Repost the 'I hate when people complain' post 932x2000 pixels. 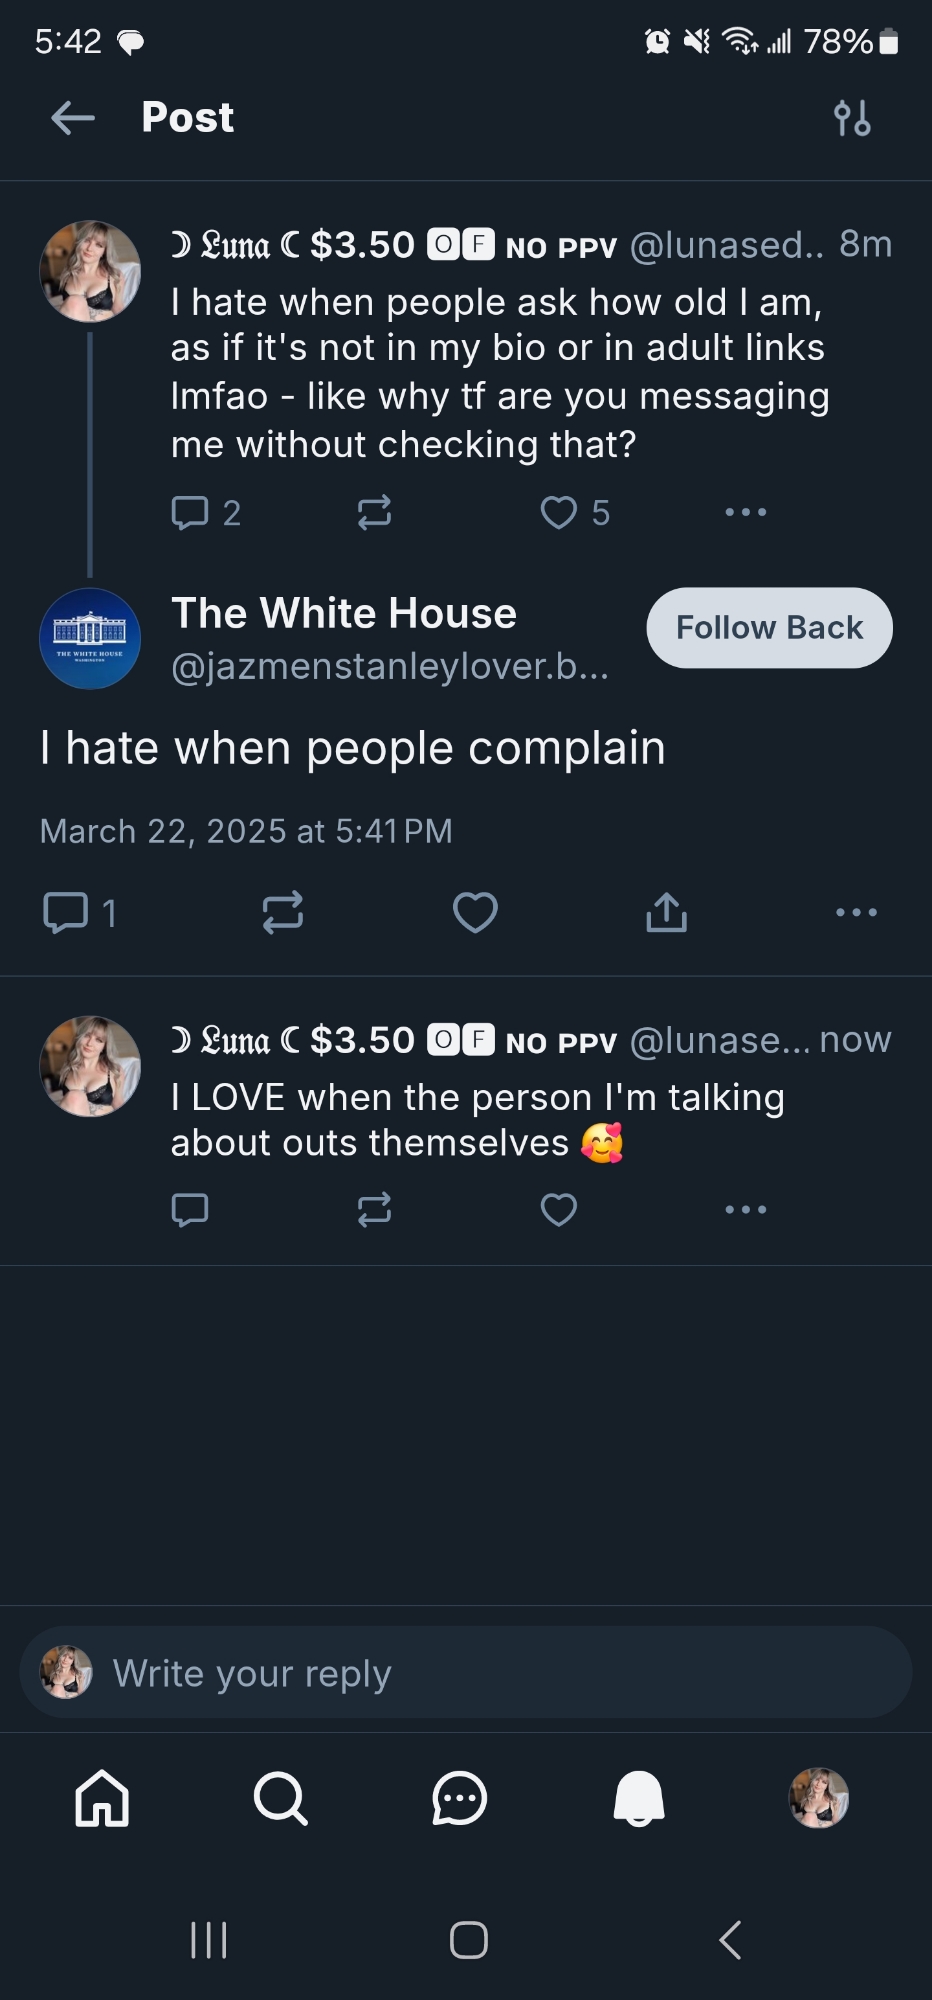tap(283, 912)
